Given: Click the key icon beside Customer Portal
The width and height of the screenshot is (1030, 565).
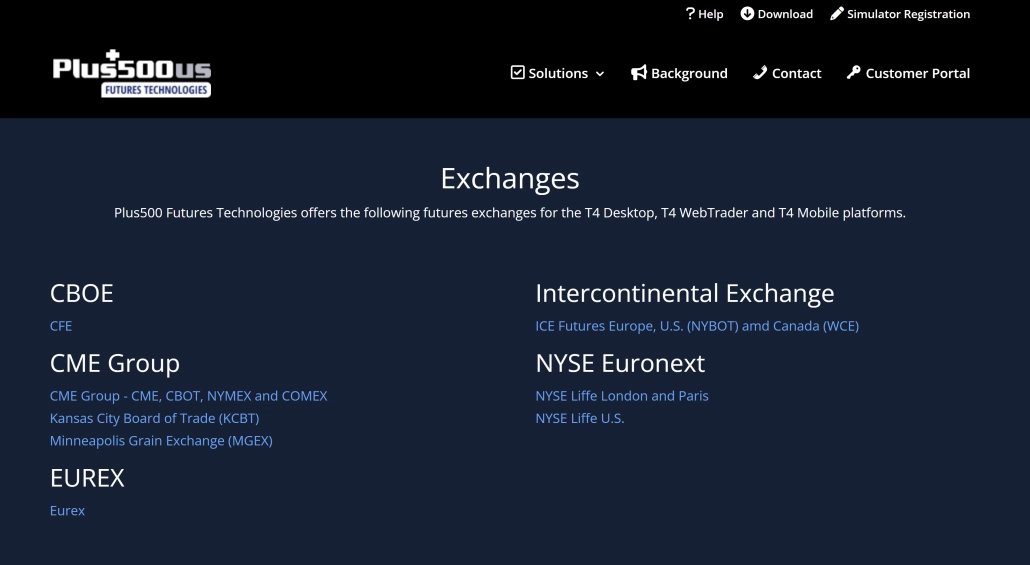Looking at the screenshot, I should click(853, 73).
